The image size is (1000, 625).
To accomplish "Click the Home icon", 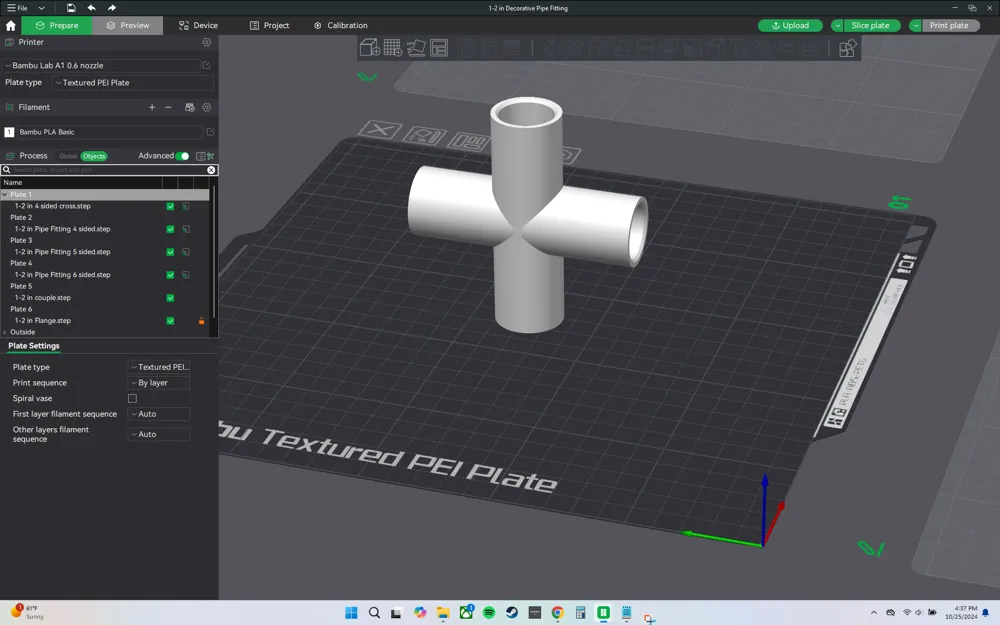I will tap(10, 26).
